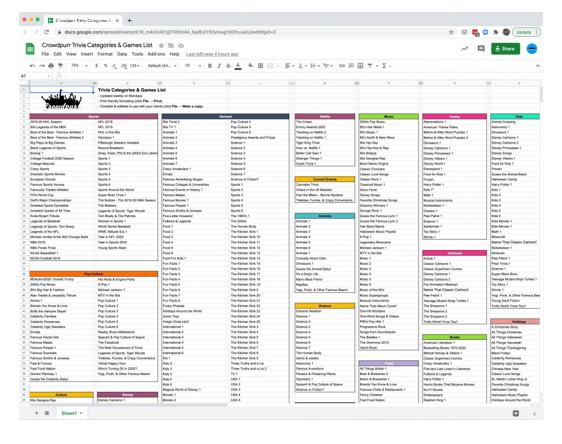Screen dimensions: 562x444
Task: Increase decimal places in the toolbar
Action: coord(124,66)
